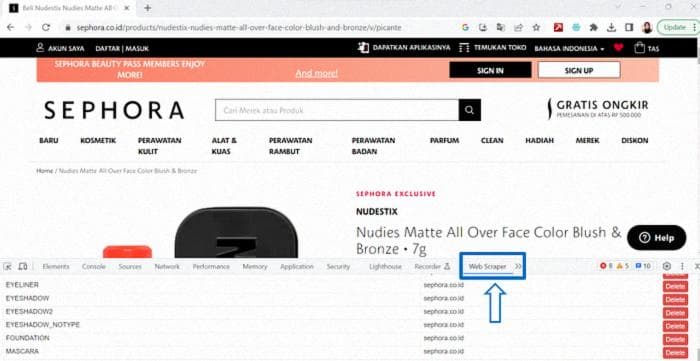Image resolution: width=700 pixels, height=361 pixels.
Task: Click the Sign Up button
Action: tap(579, 70)
